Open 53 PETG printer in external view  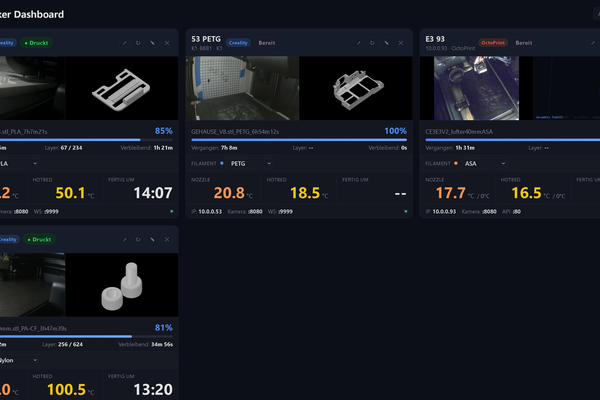(x=359, y=43)
